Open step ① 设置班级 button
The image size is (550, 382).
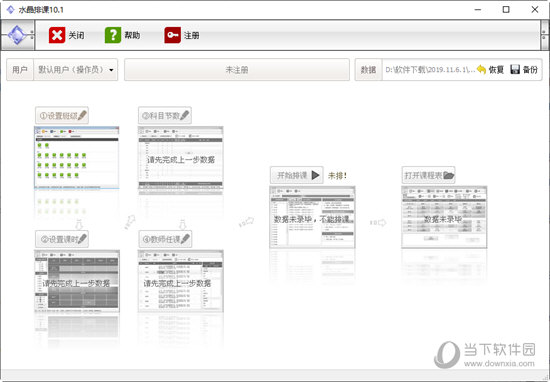[62, 115]
